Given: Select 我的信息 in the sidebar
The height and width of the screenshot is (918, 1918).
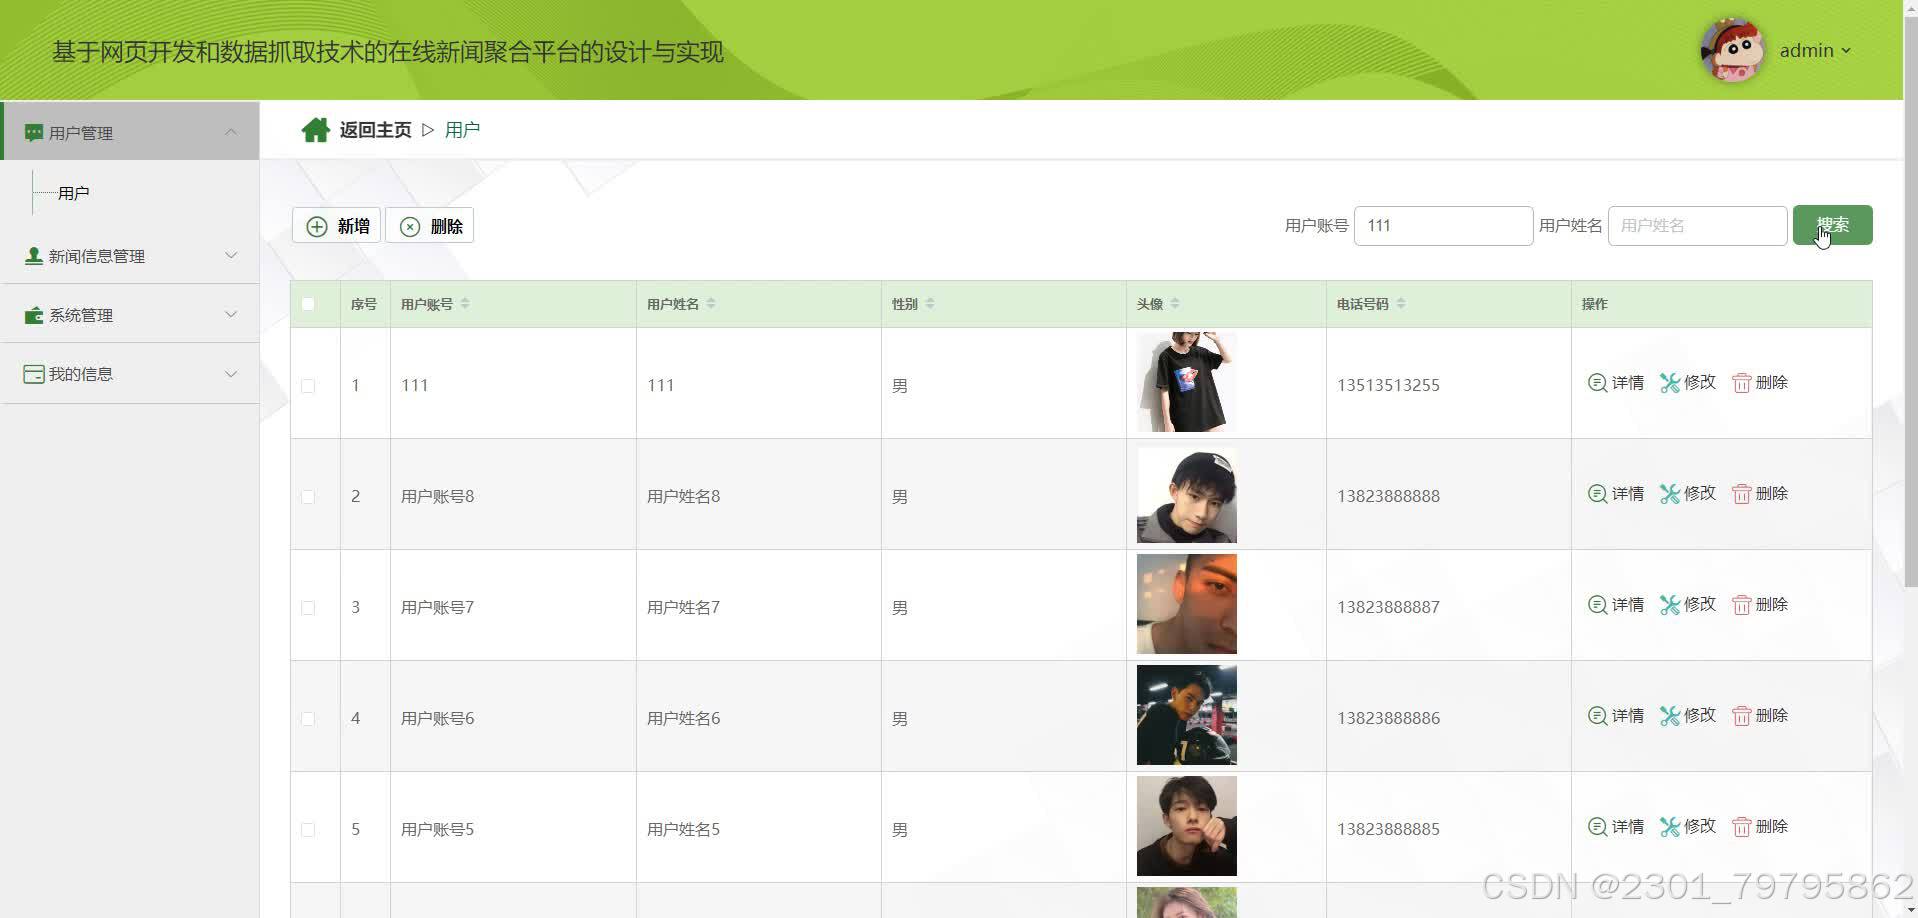Looking at the screenshot, I should click(130, 373).
